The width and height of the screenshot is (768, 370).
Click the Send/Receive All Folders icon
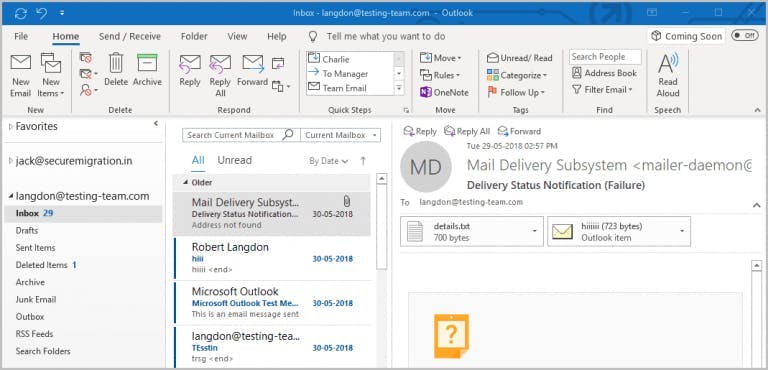click(x=21, y=13)
